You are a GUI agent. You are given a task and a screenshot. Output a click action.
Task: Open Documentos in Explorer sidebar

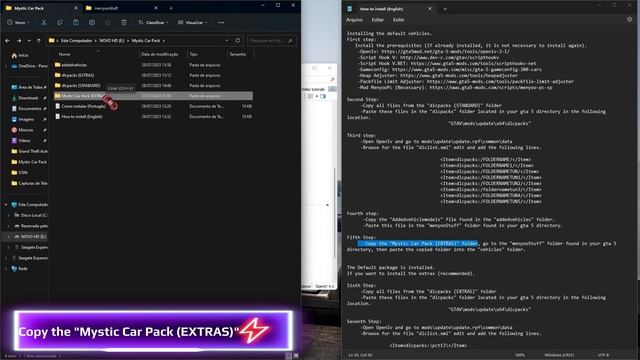(27, 109)
